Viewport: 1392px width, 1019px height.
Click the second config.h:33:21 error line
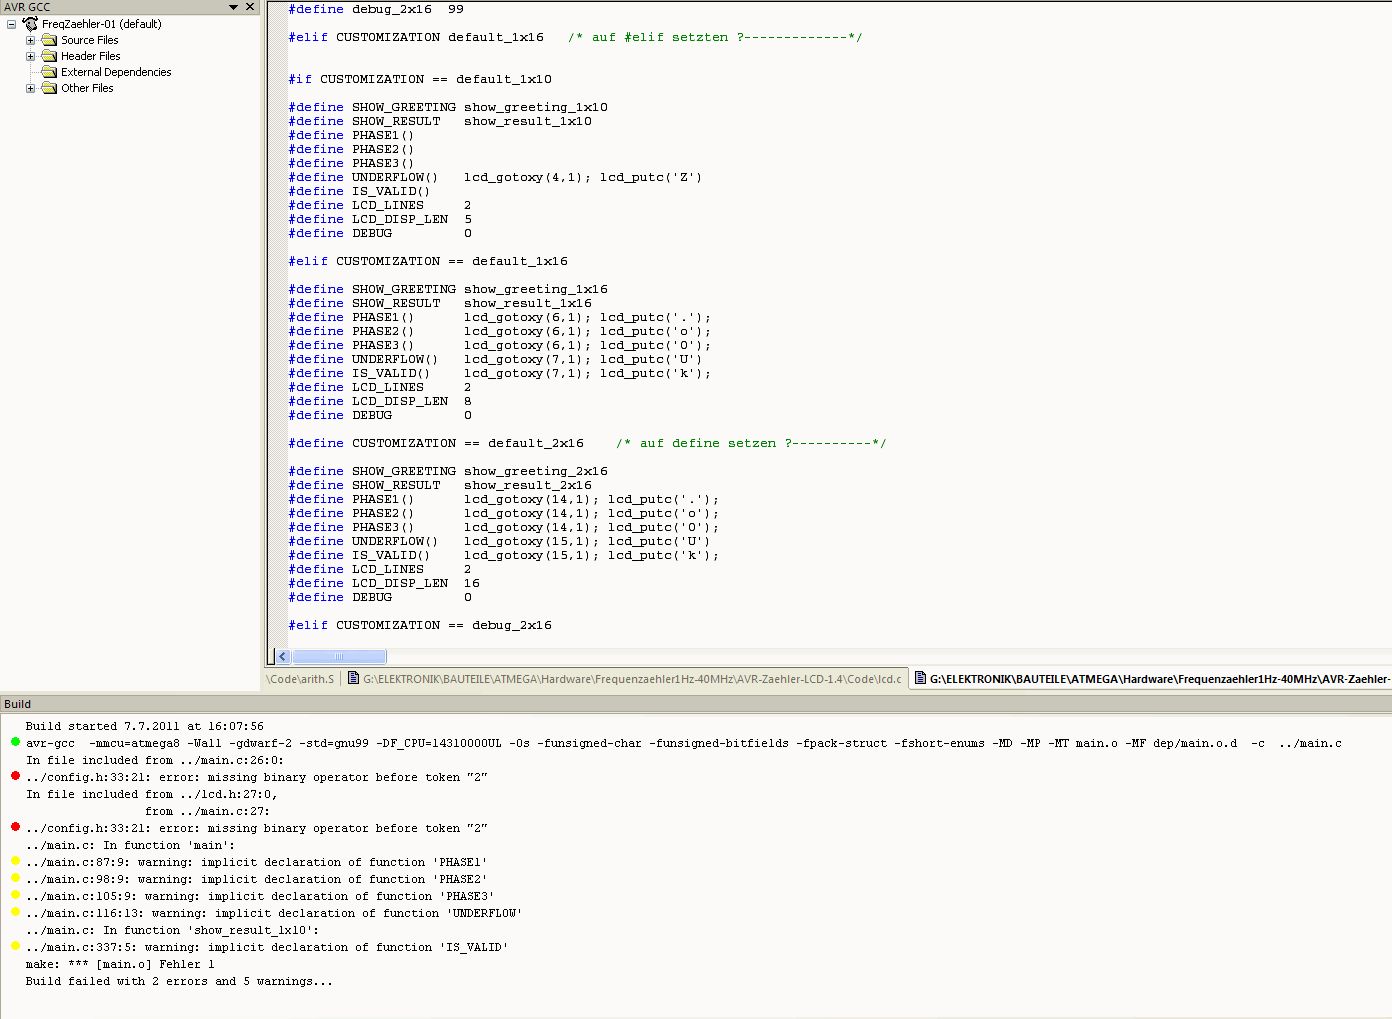257,828
